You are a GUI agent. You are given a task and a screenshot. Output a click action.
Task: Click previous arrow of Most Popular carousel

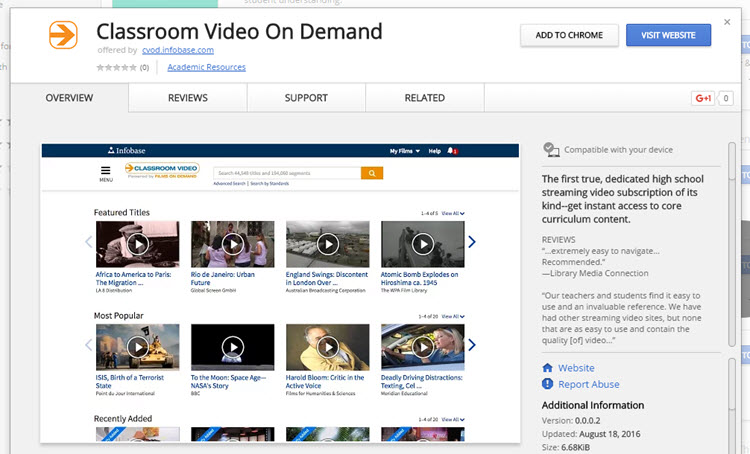[x=88, y=345]
